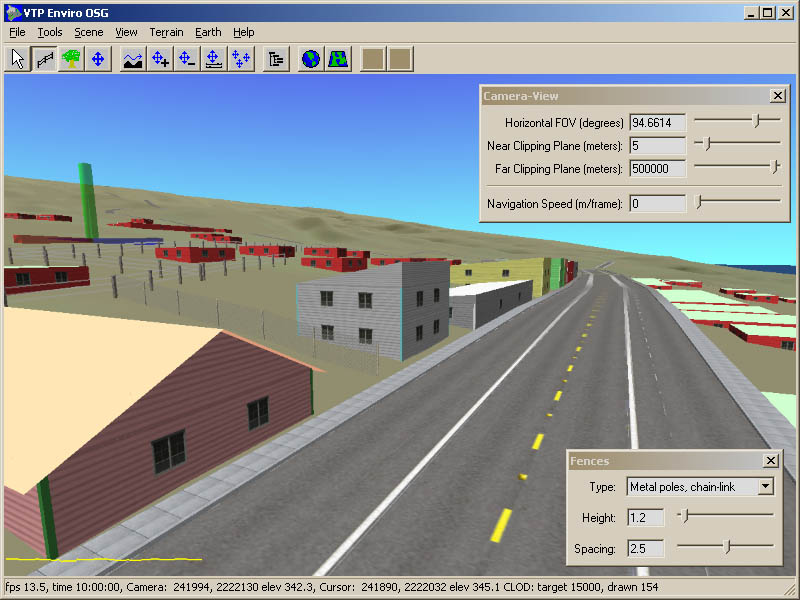Click the fence Height value field
Viewport: 800px width, 600px height.
click(645, 518)
